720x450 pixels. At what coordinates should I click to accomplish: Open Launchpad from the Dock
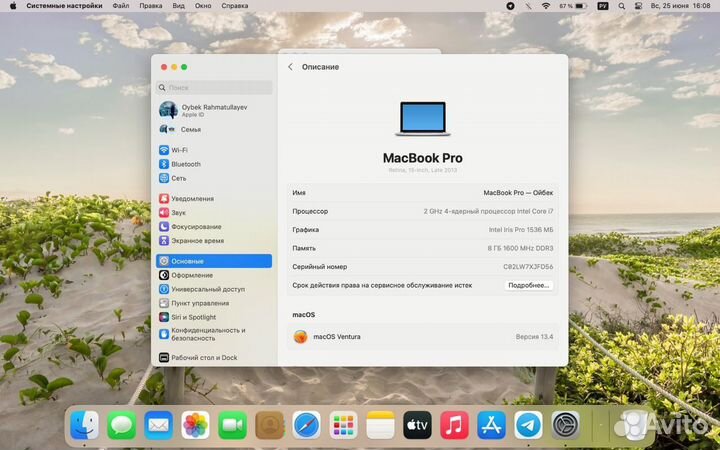tap(343, 425)
